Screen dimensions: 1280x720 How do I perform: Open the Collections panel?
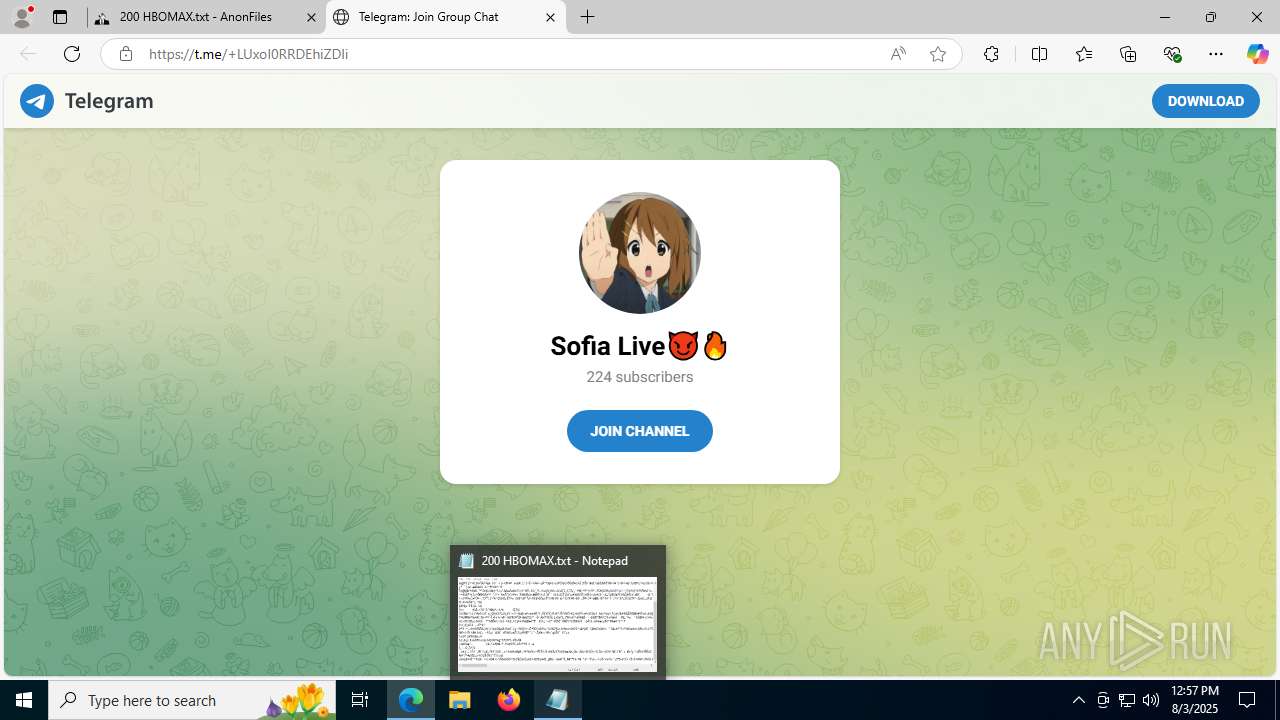tap(1128, 54)
